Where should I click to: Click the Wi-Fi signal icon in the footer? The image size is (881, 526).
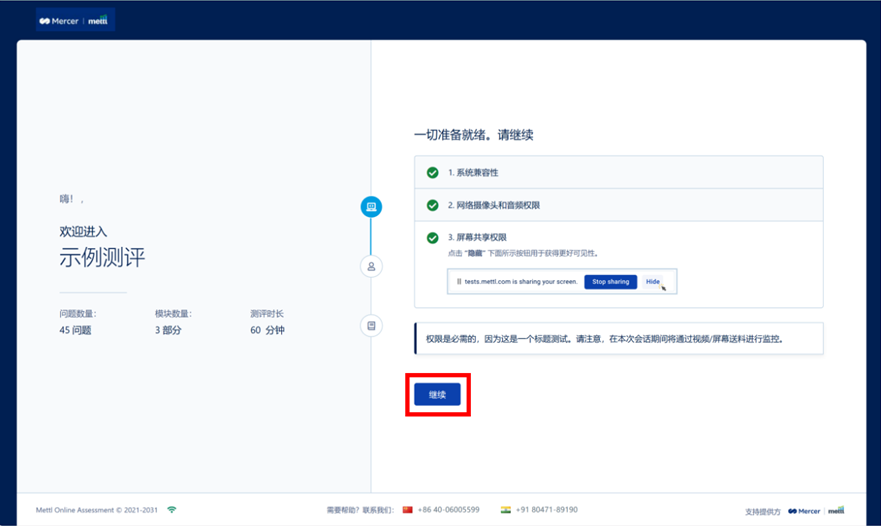point(172,510)
